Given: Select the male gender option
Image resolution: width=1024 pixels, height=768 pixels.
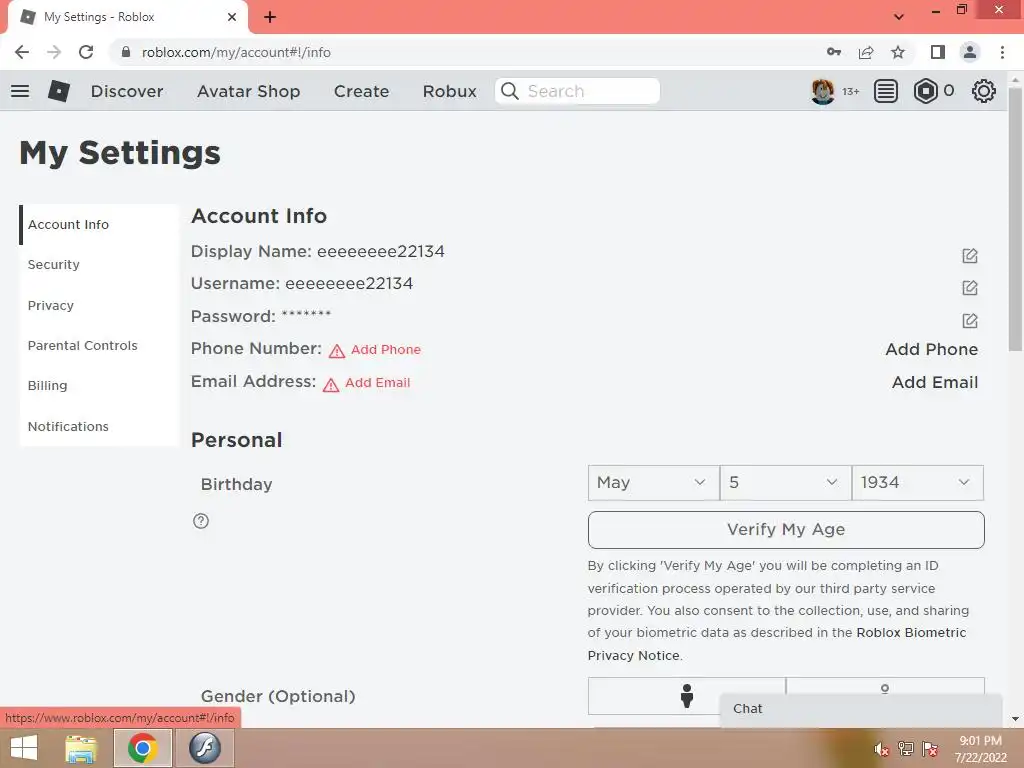Looking at the screenshot, I should click(x=686, y=696).
